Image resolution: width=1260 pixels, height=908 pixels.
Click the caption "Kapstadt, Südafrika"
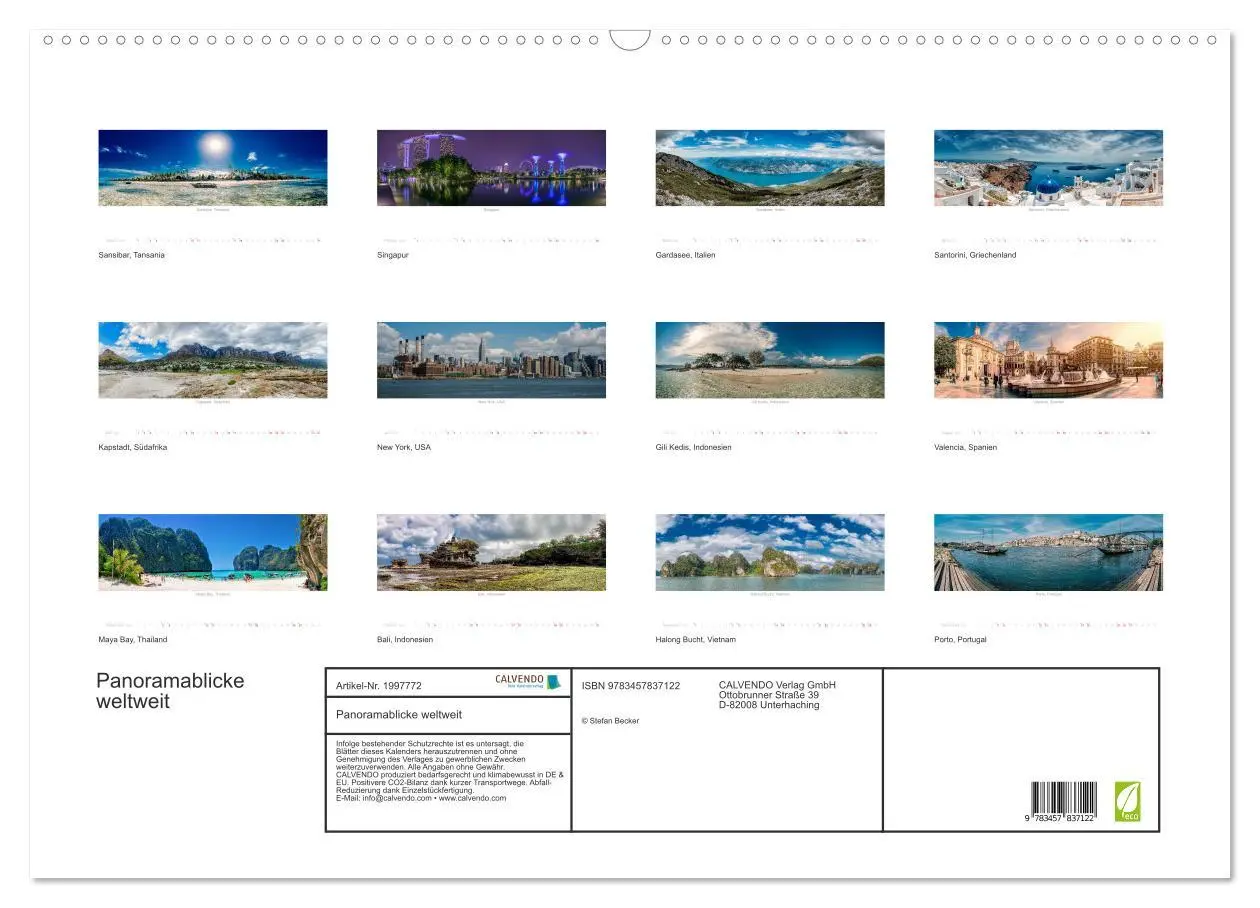(x=133, y=447)
